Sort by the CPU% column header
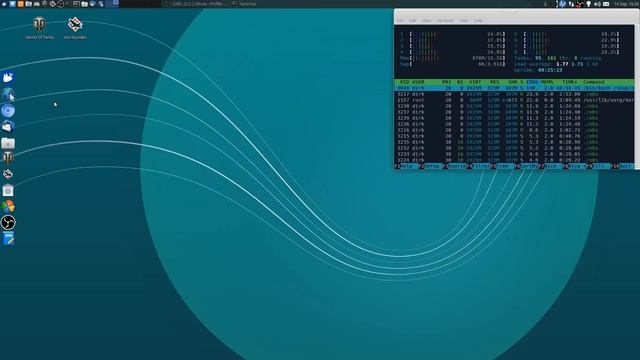This screenshot has width=640, height=360. click(x=532, y=82)
